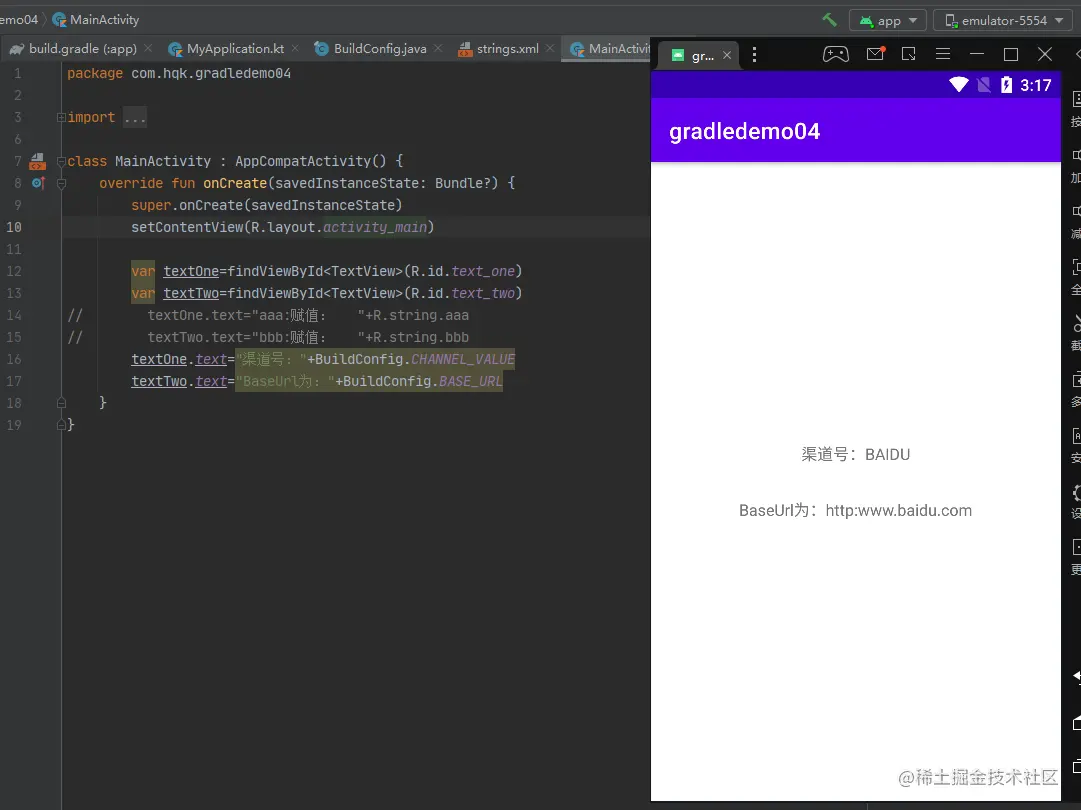Open the emulator vertical three-dots menu
1081x810 pixels.
(754, 54)
